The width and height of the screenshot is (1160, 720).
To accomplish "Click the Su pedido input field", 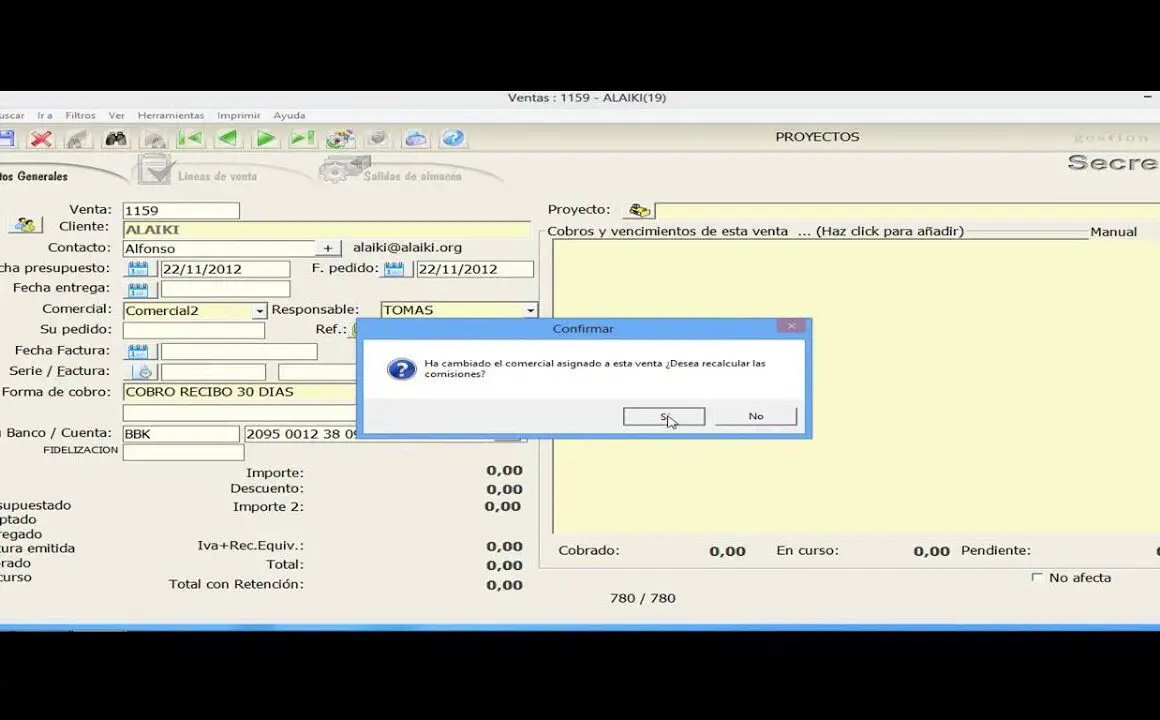I will [x=193, y=331].
